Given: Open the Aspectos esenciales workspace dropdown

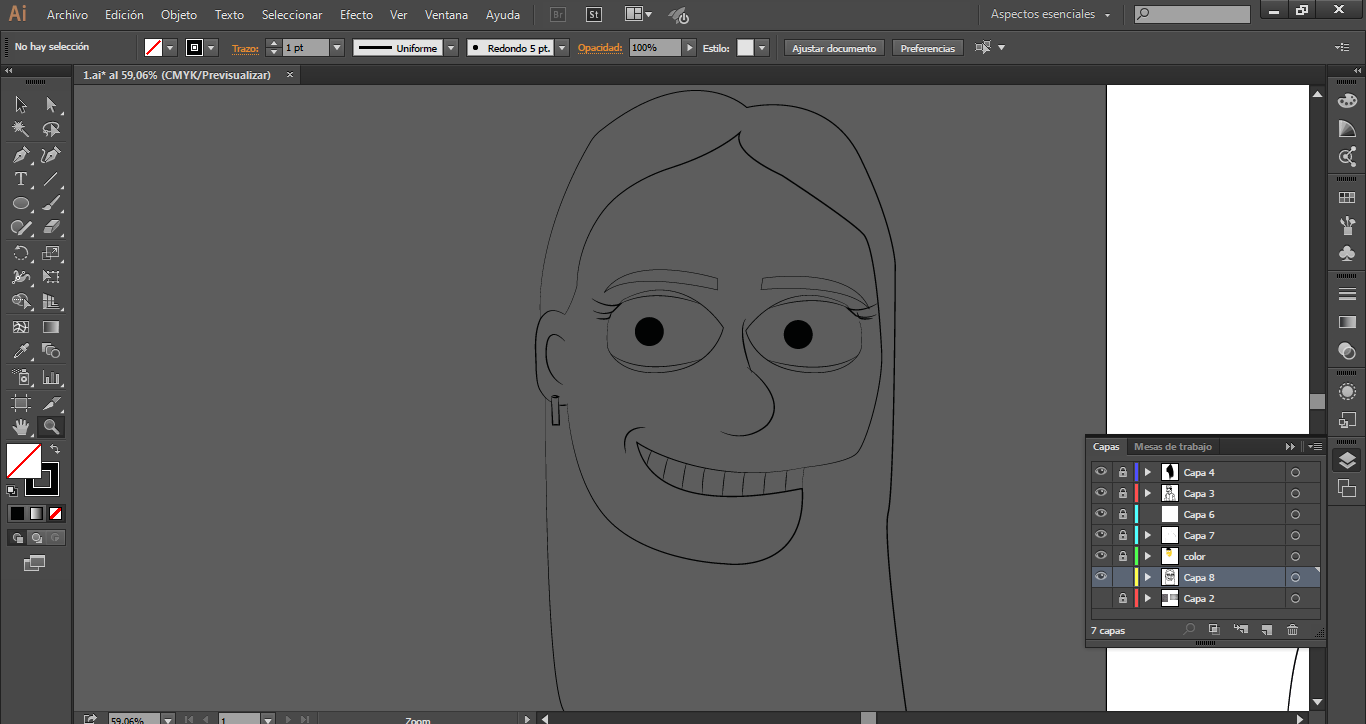Looking at the screenshot, I should 1051,15.
